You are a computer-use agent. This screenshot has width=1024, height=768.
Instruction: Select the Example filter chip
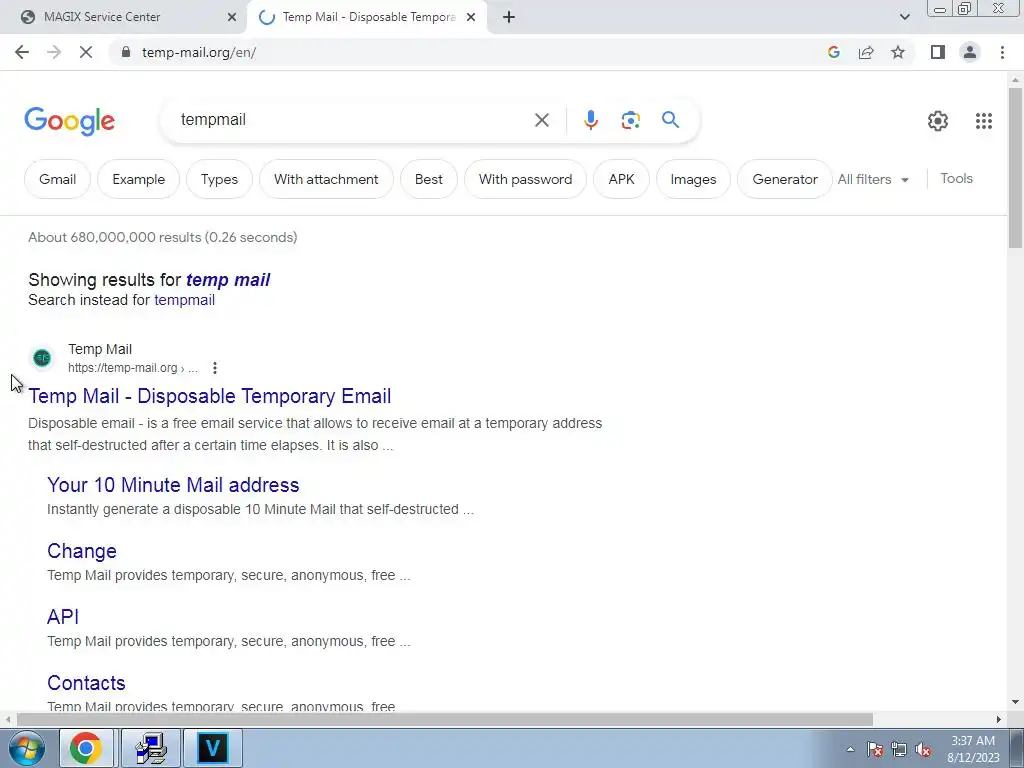[x=138, y=179]
